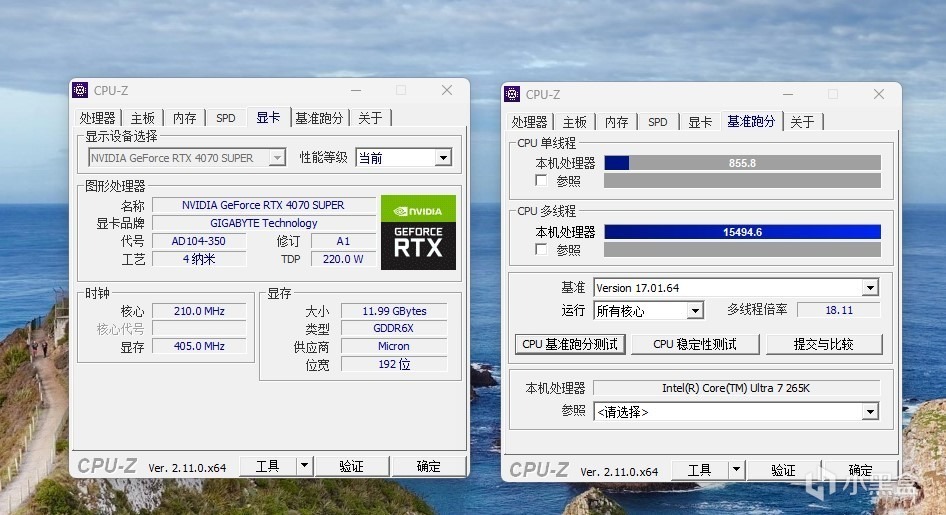Click multi-thread 参照 reference bar
This screenshot has width=946, height=515.
point(742,249)
